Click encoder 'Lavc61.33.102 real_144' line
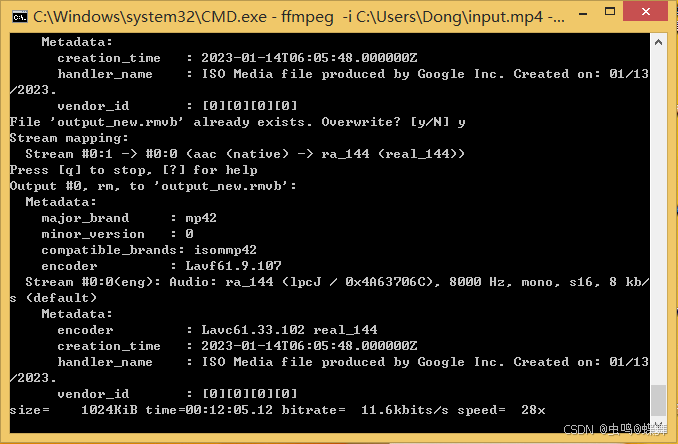Viewport: 678px width, 444px height. point(217,330)
